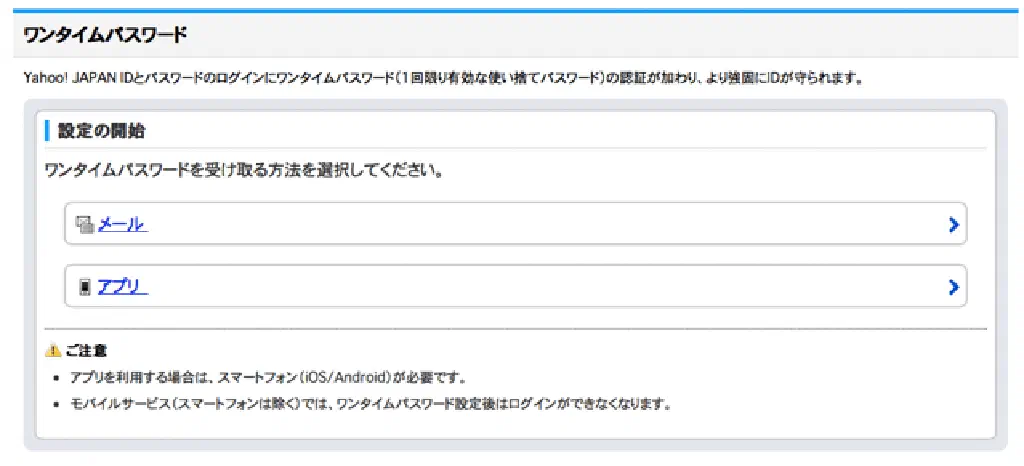This screenshot has height=466, width=1024.
Task: Click the bullet before アプリを利用する場合は note
Action: tap(54, 379)
